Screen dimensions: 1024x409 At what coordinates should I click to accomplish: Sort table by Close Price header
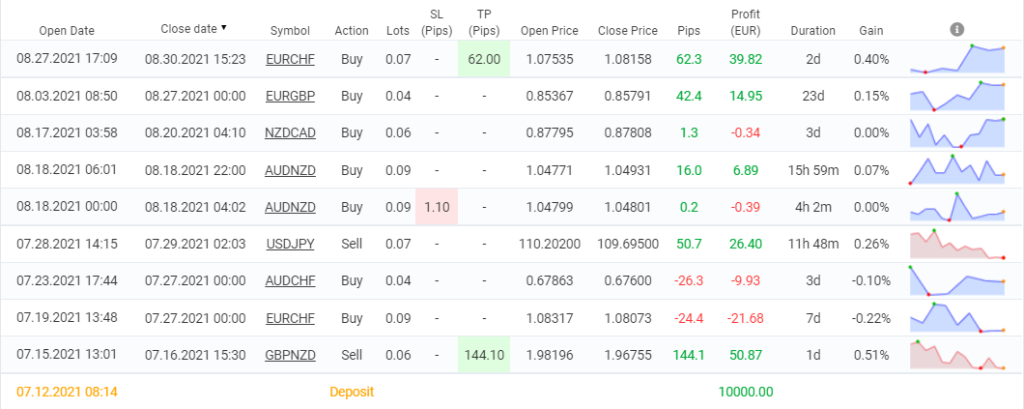pos(628,31)
